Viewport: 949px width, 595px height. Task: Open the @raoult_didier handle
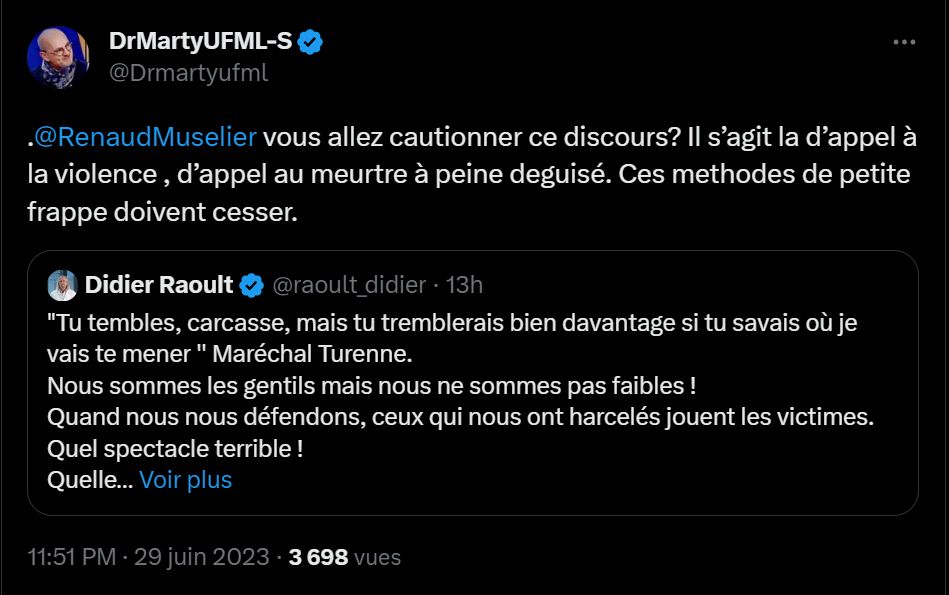point(350,285)
